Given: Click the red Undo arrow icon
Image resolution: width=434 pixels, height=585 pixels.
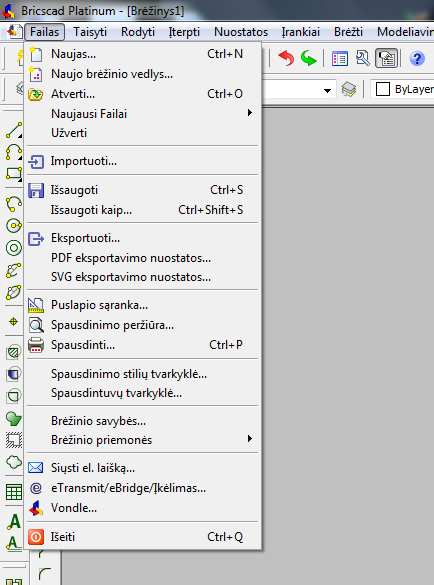Looking at the screenshot, I should pos(286,59).
